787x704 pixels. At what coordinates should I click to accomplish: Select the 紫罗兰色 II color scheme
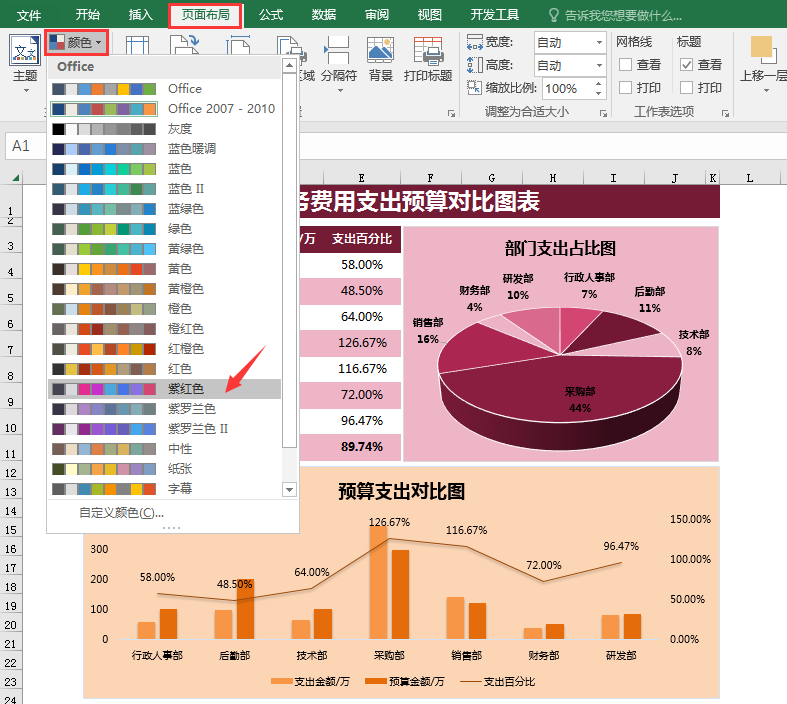coord(164,429)
